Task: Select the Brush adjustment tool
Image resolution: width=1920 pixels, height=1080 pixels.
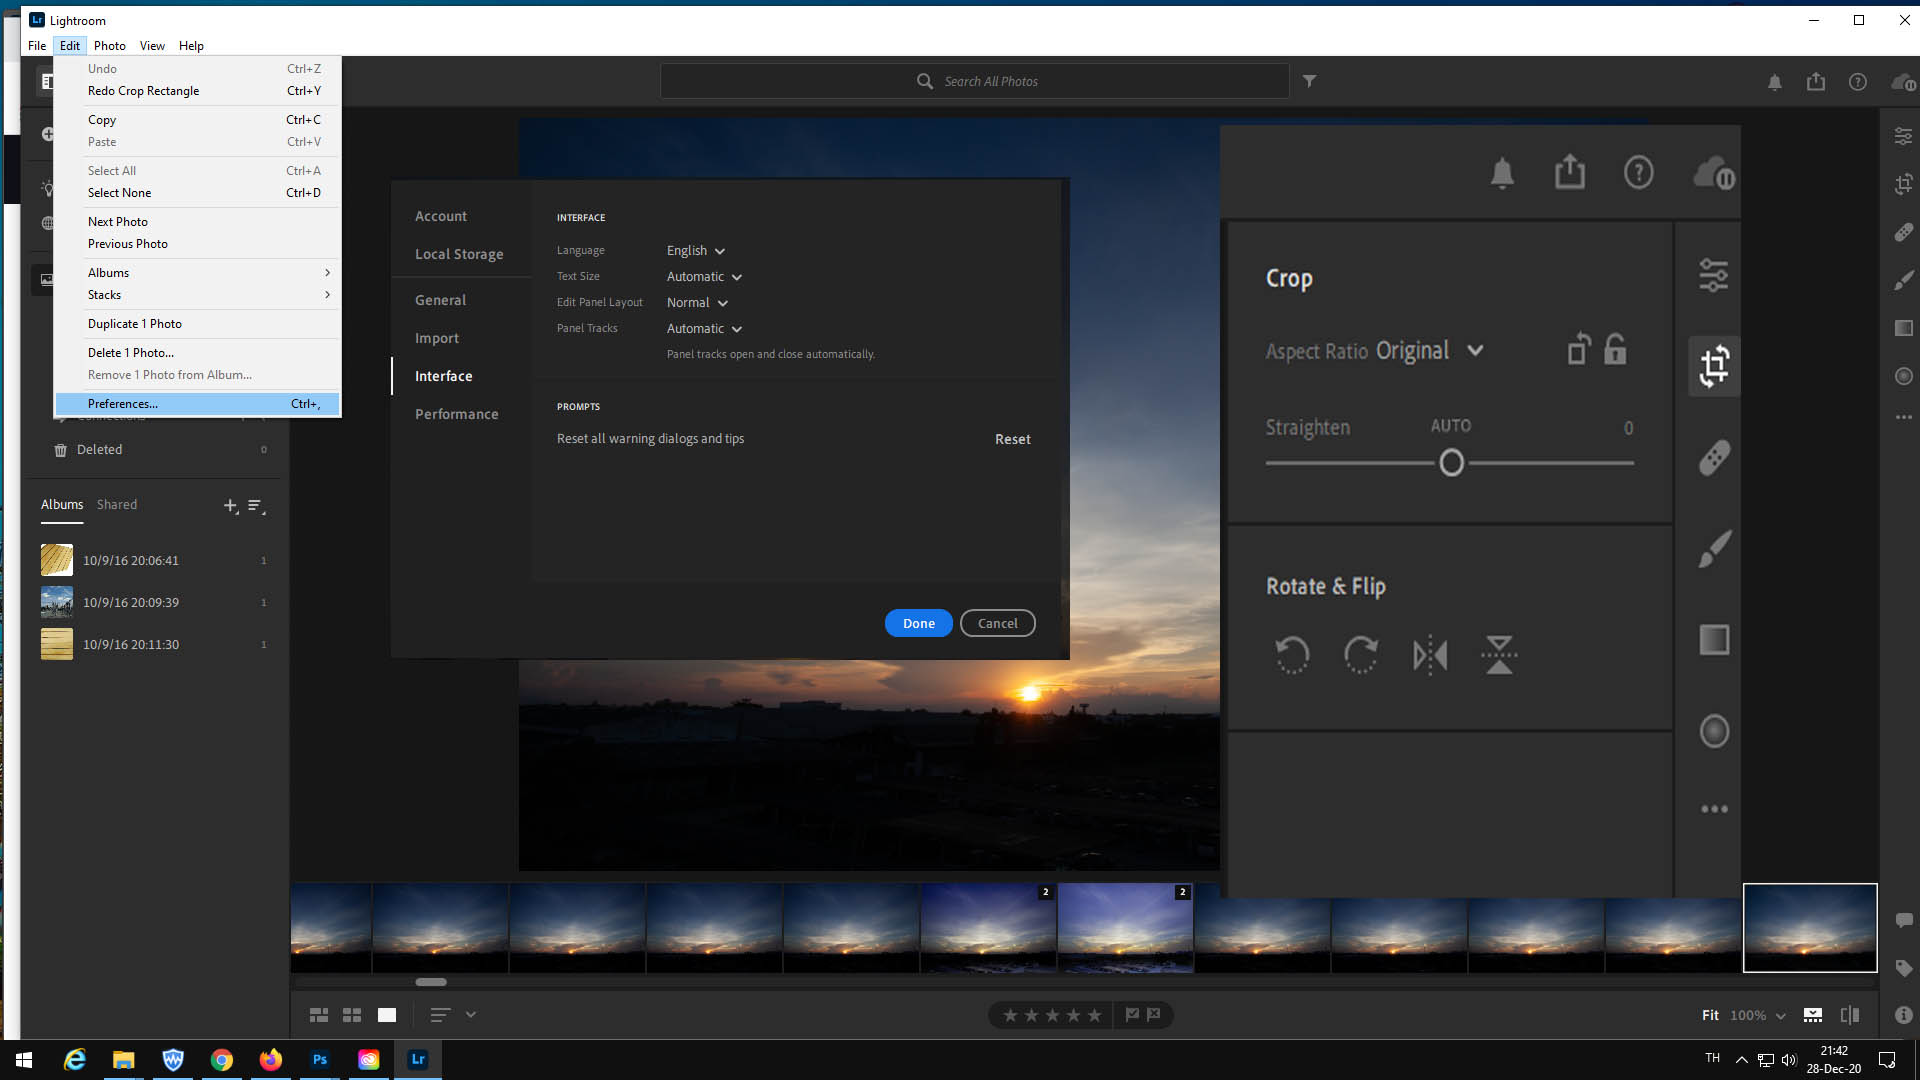Action: [x=1903, y=281]
